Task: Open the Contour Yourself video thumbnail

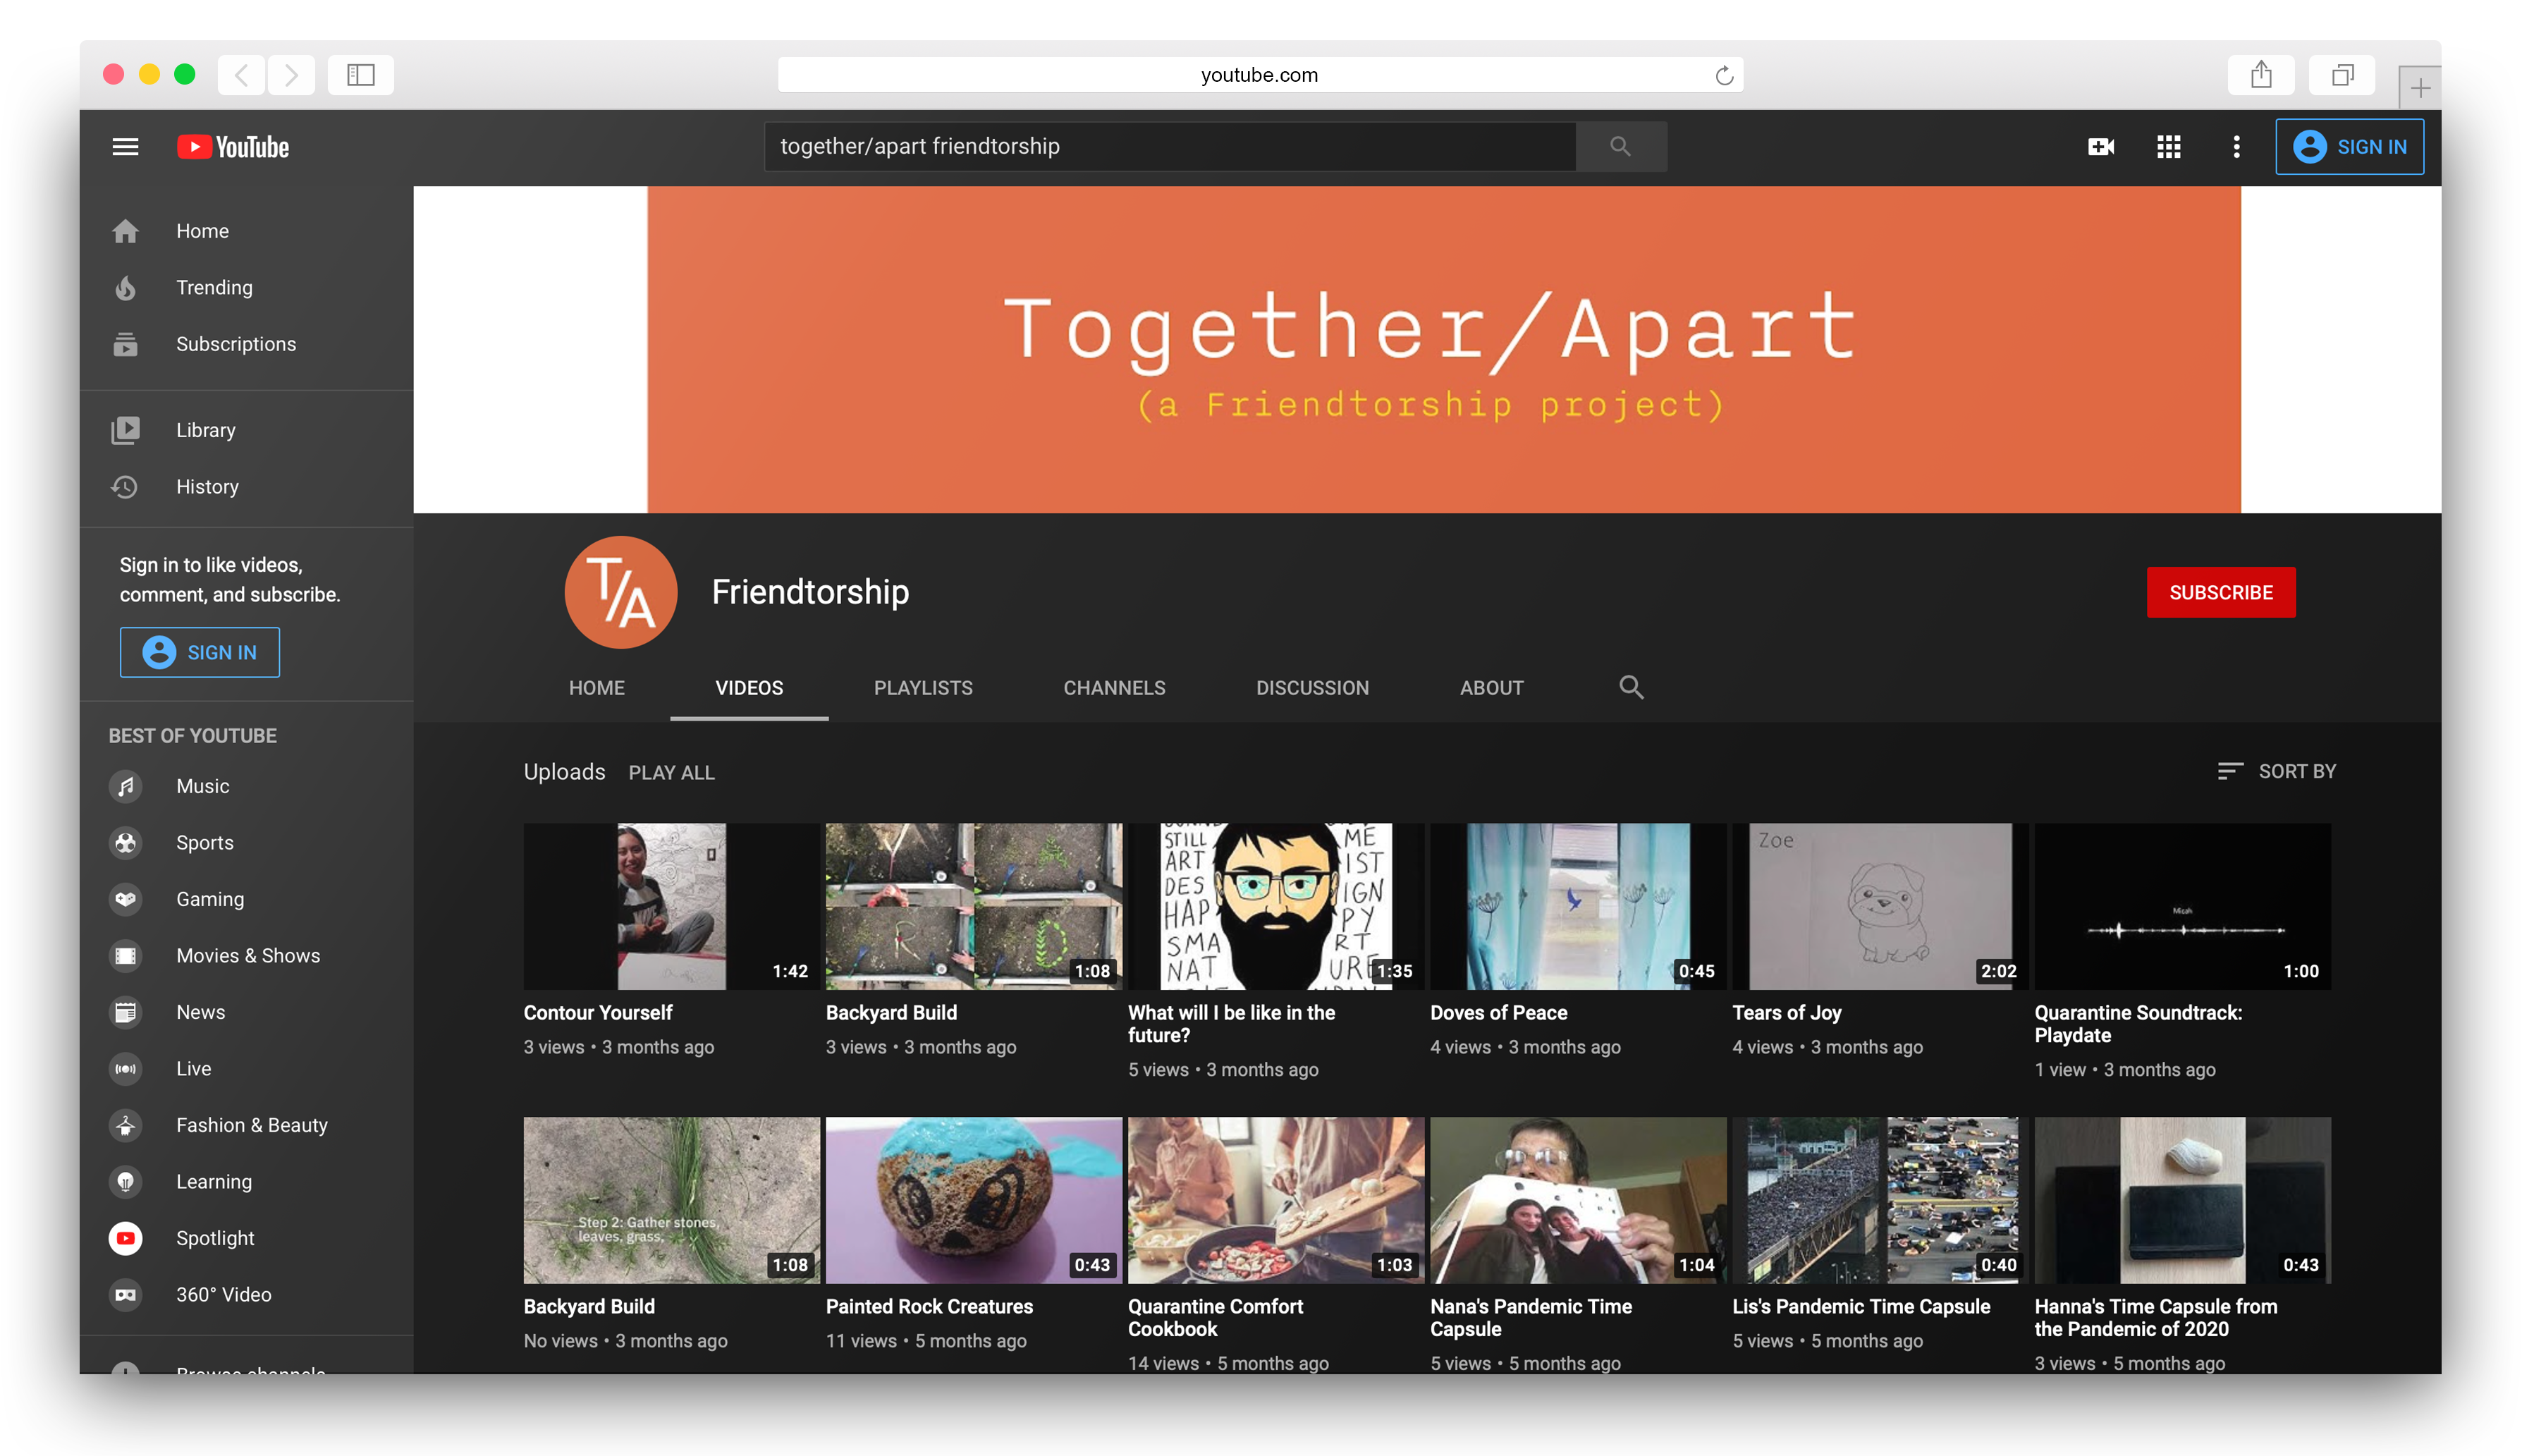Action: 671,906
